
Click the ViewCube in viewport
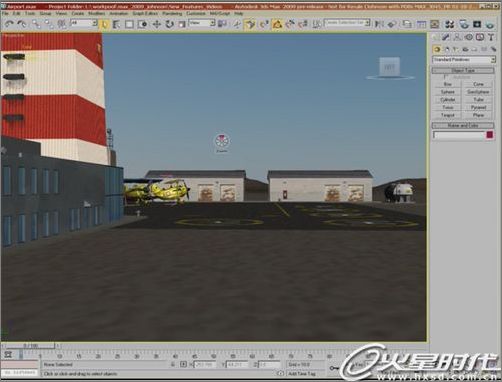(x=390, y=67)
